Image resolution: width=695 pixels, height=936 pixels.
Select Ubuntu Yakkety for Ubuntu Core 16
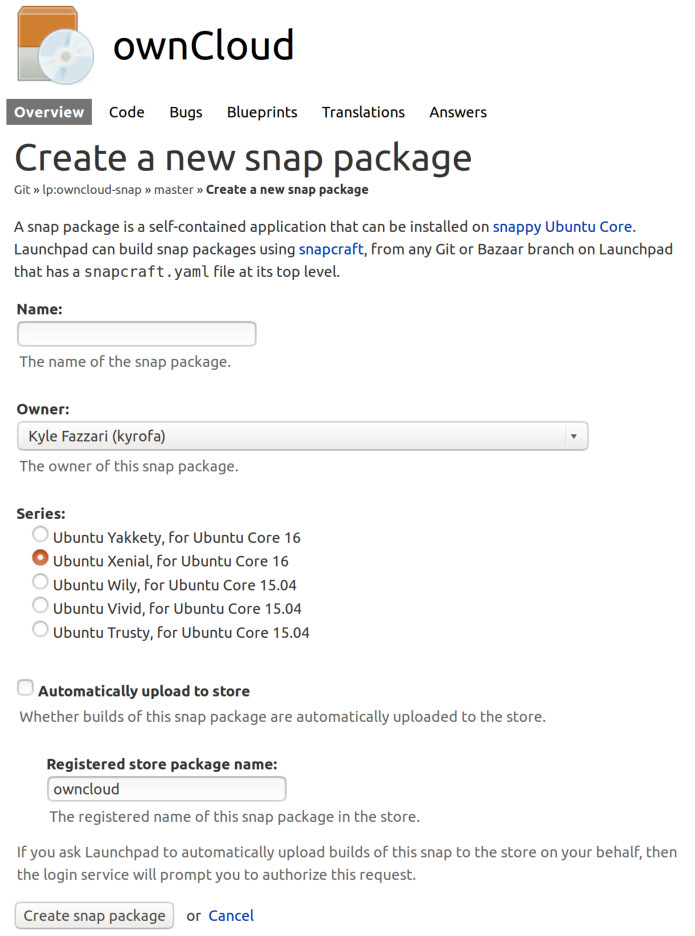(40, 534)
